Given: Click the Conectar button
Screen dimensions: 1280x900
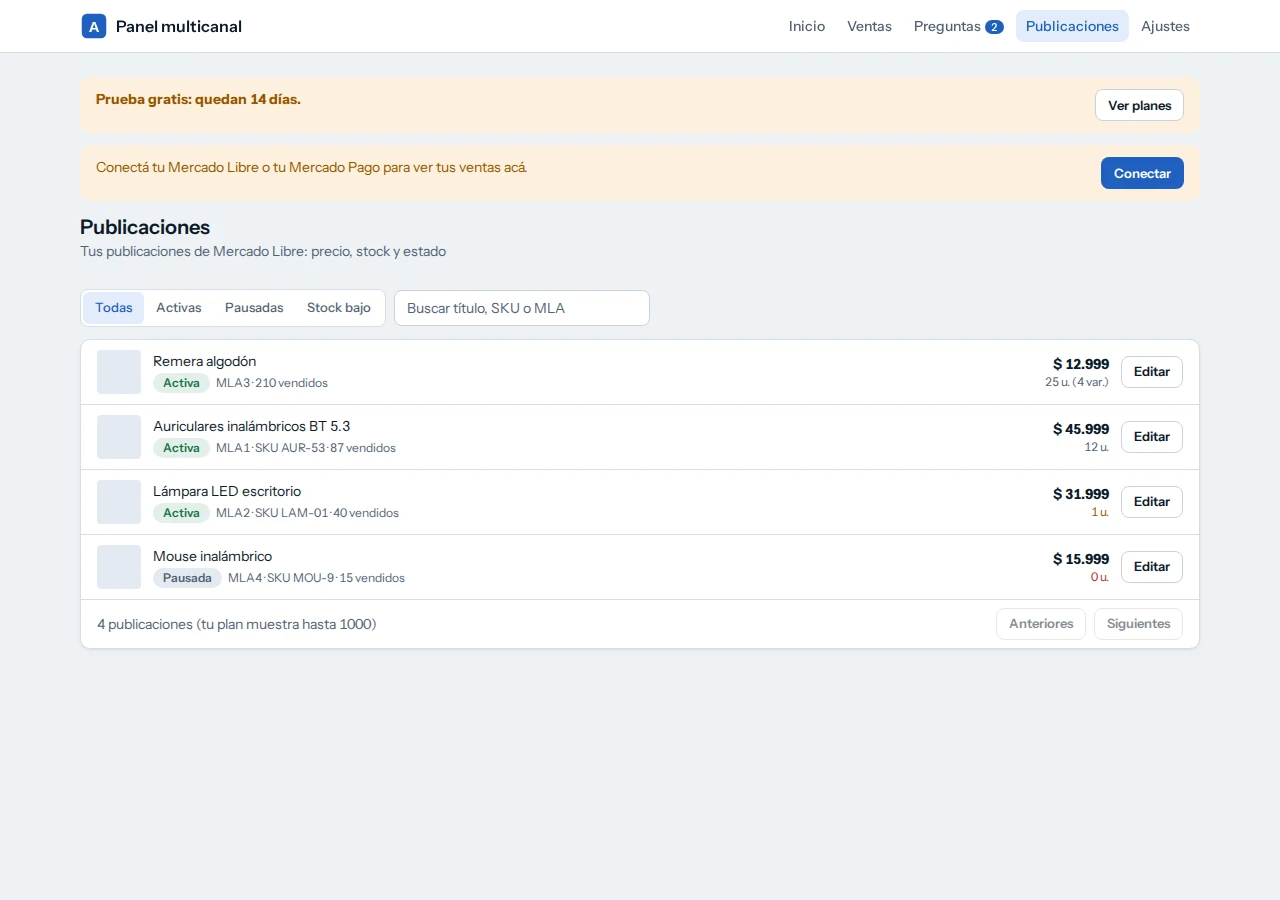Looking at the screenshot, I should pos(1142,173).
